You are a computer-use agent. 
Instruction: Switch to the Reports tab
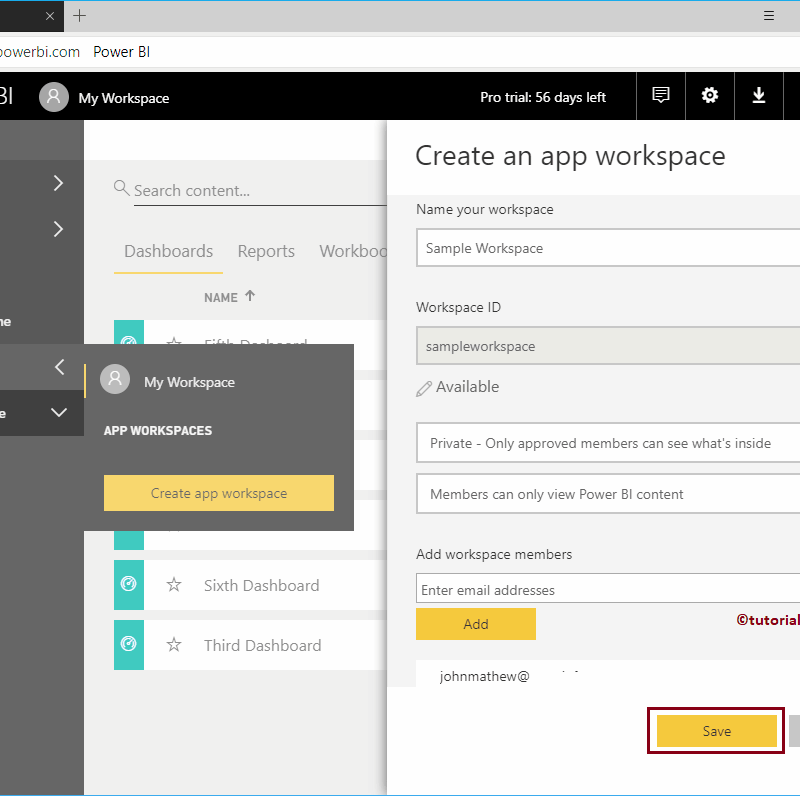point(265,251)
